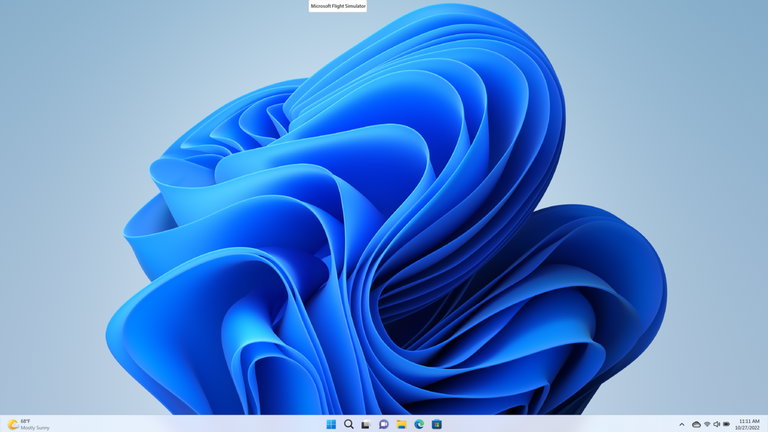This screenshot has height=432, width=768.
Task: Click the OneDrive cloud tray icon
Action: [x=696, y=424]
